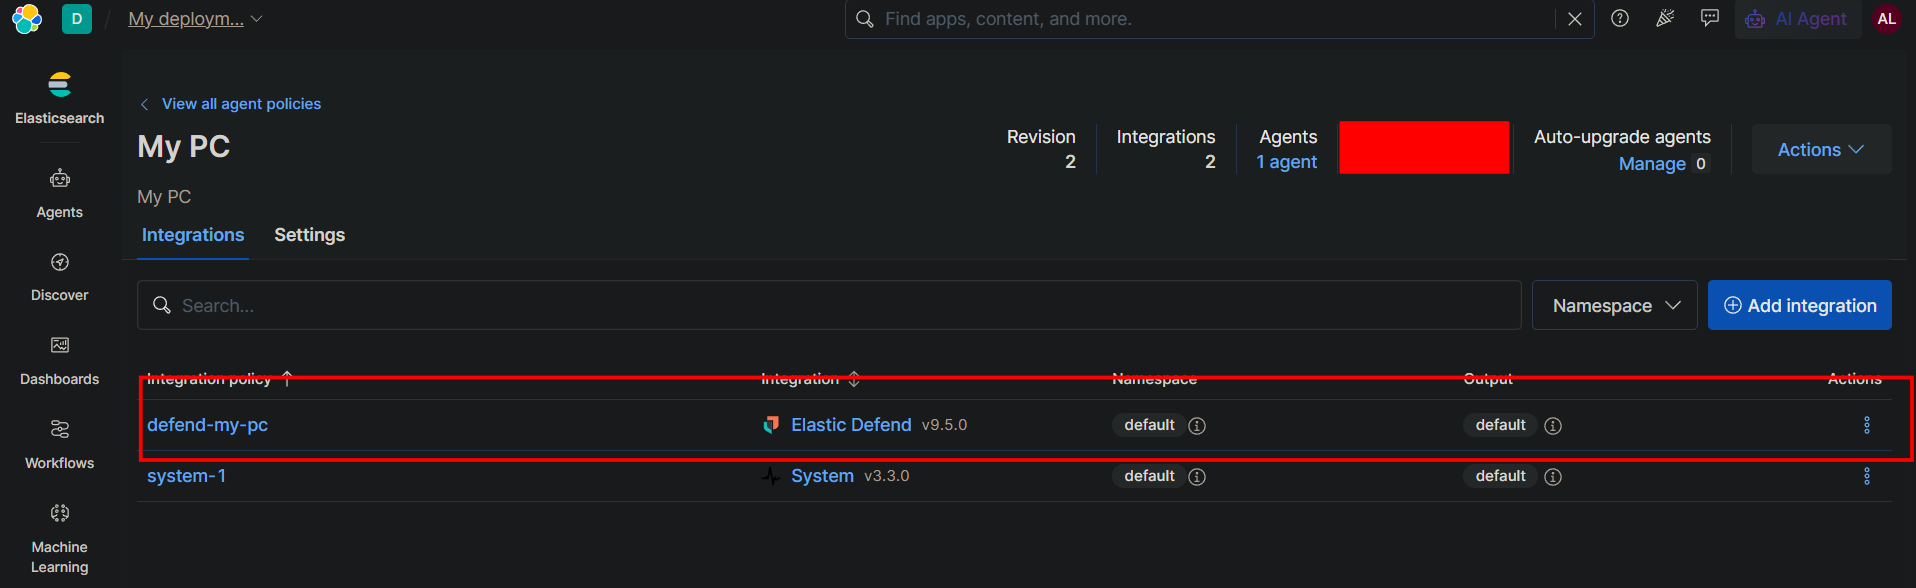Open the celebration news feed icon

[1665, 19]
